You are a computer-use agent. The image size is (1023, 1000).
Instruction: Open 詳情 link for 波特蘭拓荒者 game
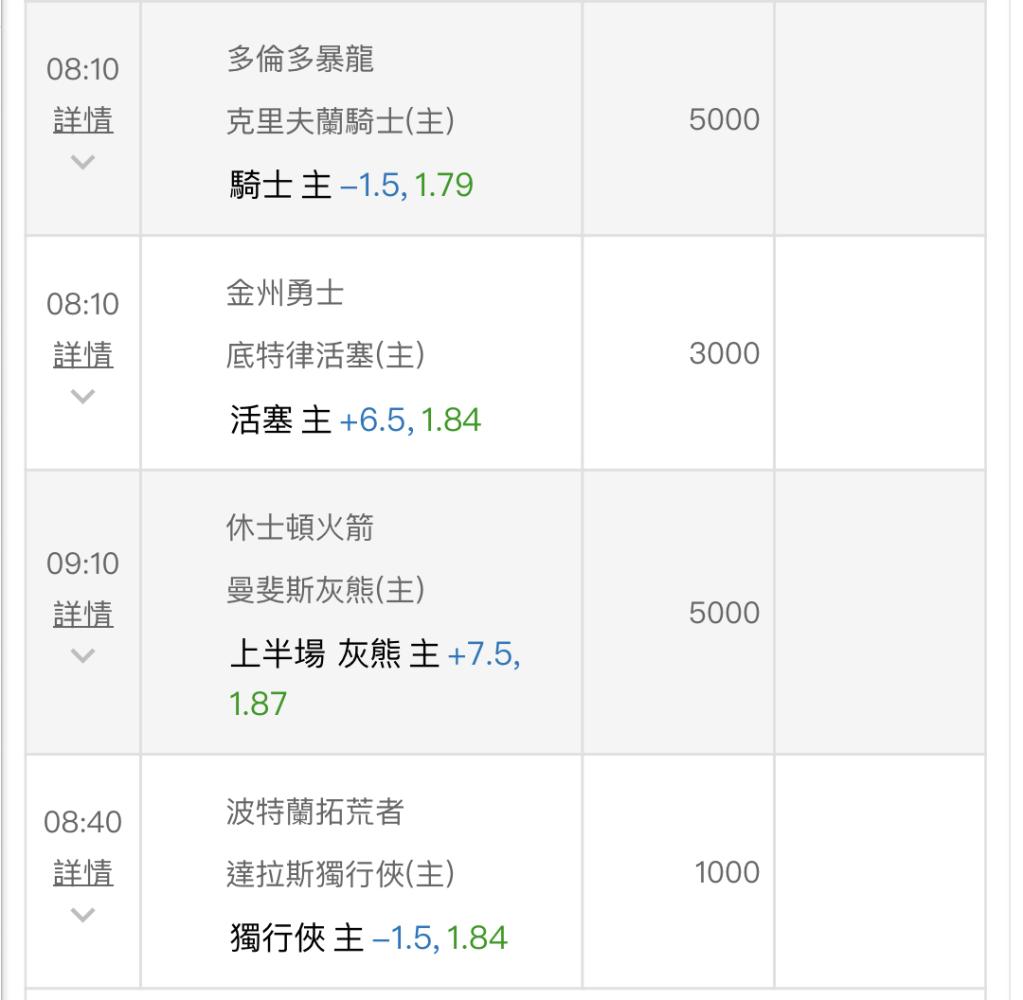(83, 873)
